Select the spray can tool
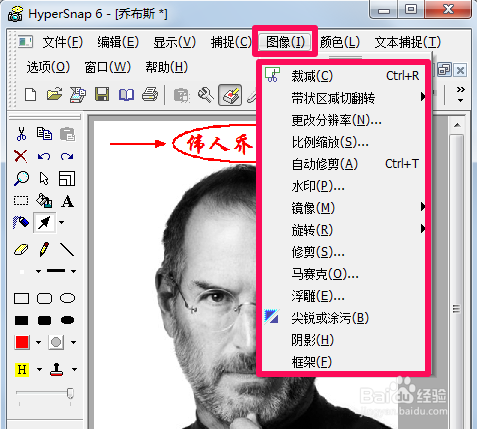Screen dimensions: 477x429 coord(21,222)
